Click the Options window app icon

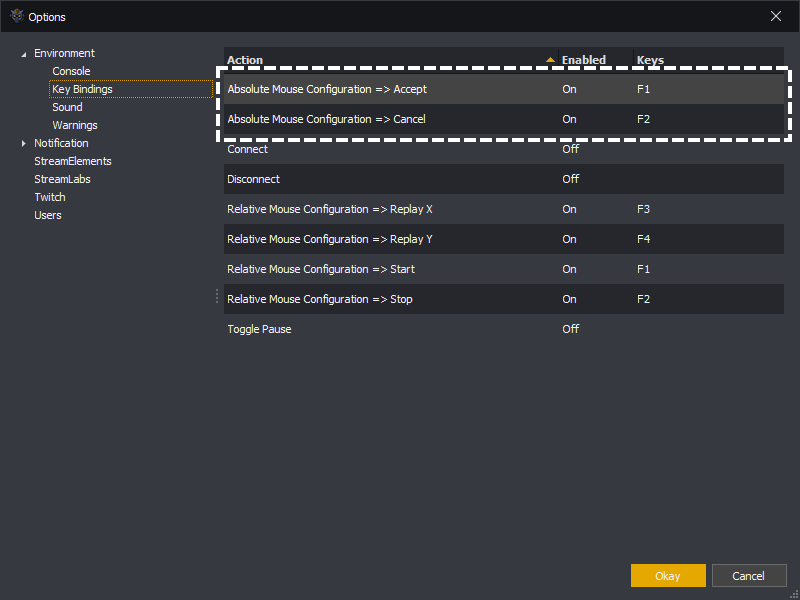(x=17, y=16)
